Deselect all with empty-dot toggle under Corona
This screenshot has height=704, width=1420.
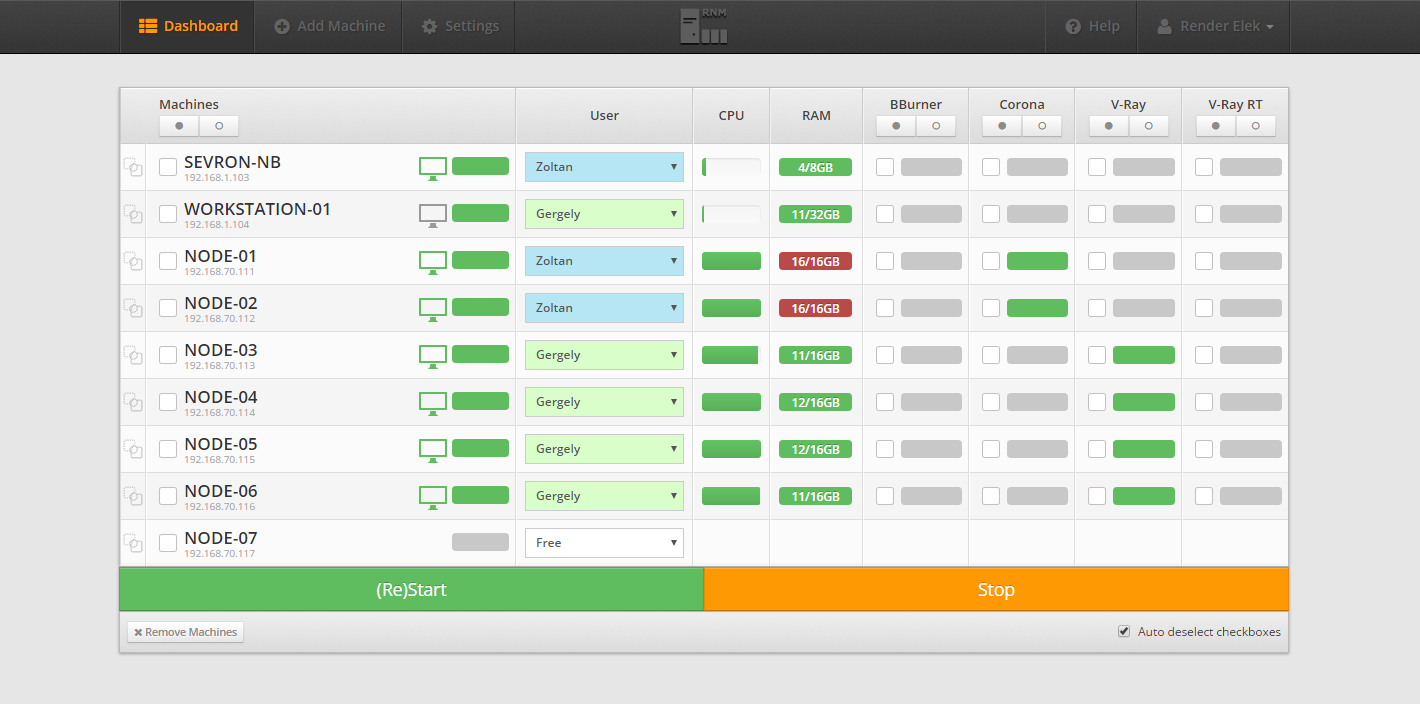point(1042,126)
